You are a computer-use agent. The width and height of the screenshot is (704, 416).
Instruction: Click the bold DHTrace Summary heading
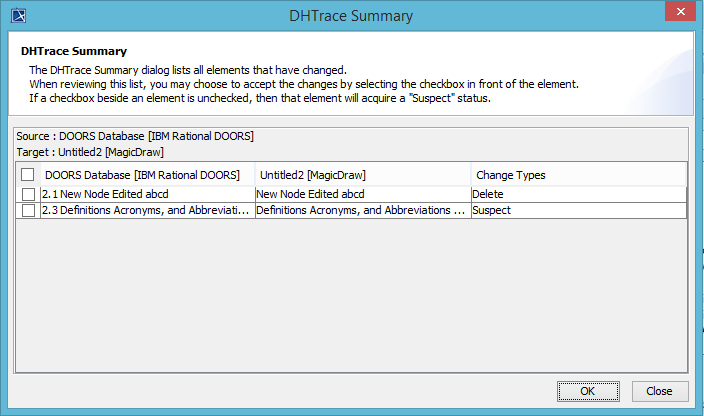74,52
